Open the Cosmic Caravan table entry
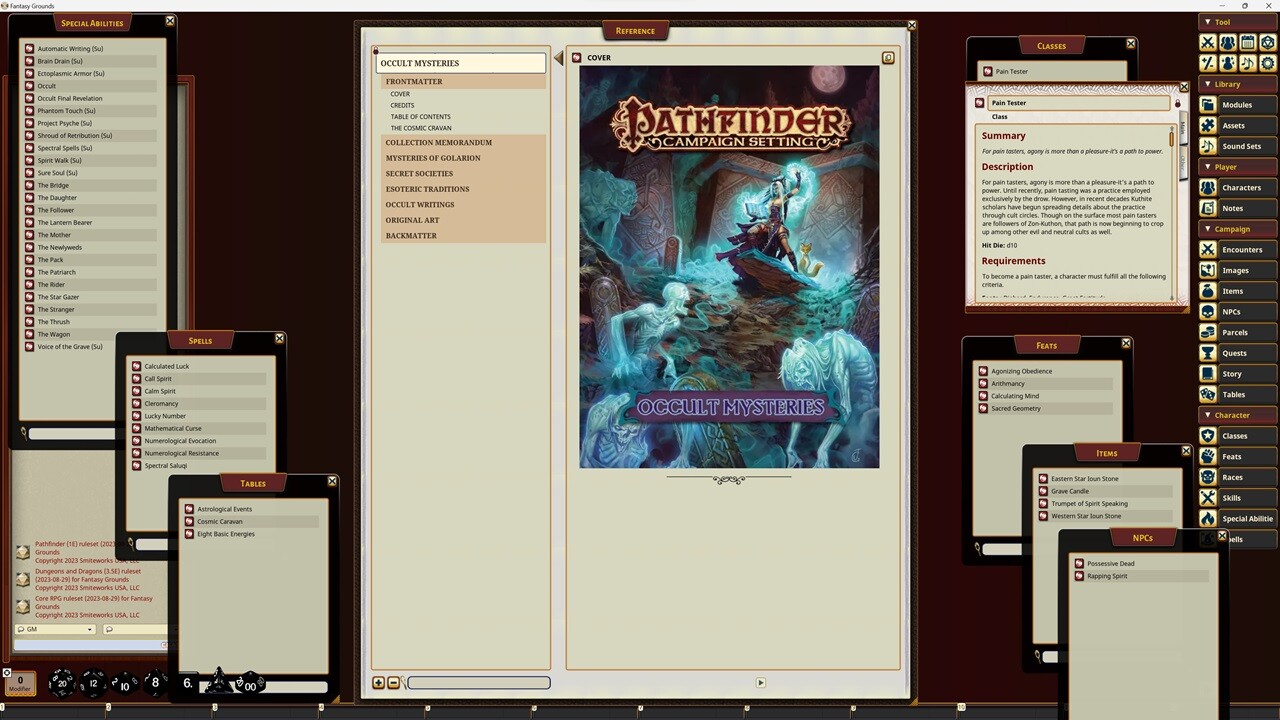 [x=220, y=522]
